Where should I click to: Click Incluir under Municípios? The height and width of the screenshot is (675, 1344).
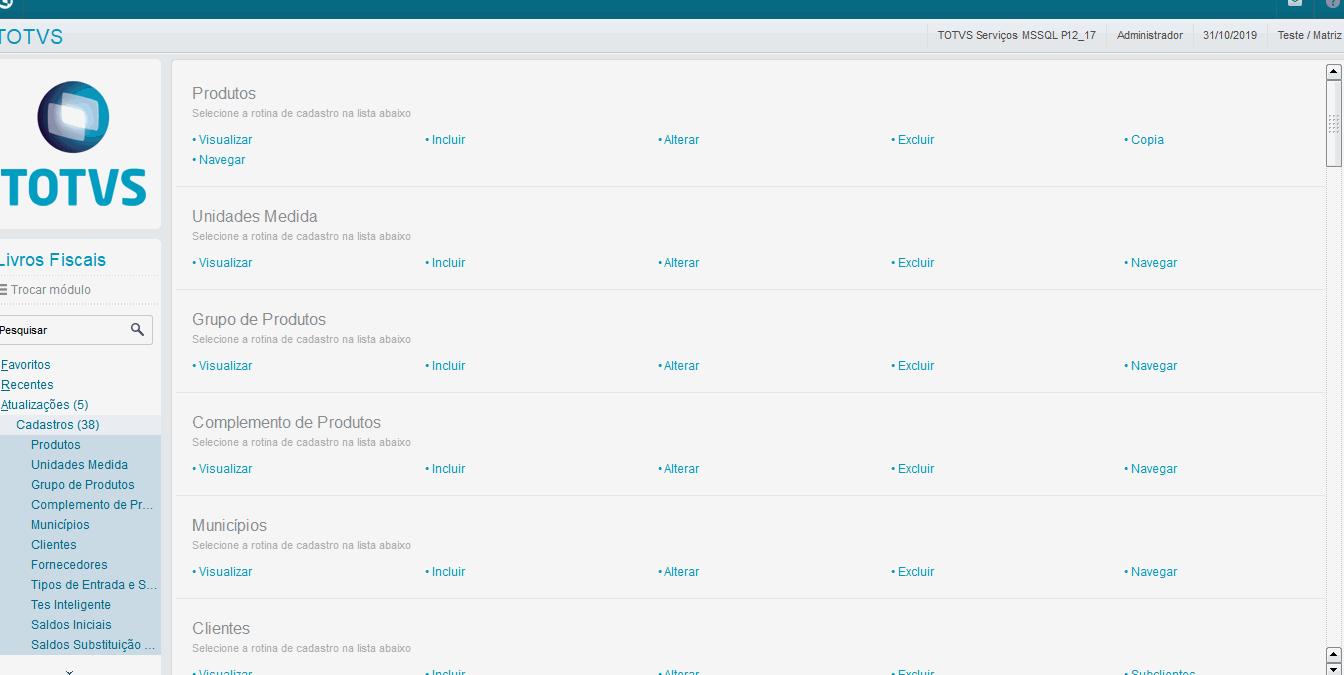coord(448,572)
